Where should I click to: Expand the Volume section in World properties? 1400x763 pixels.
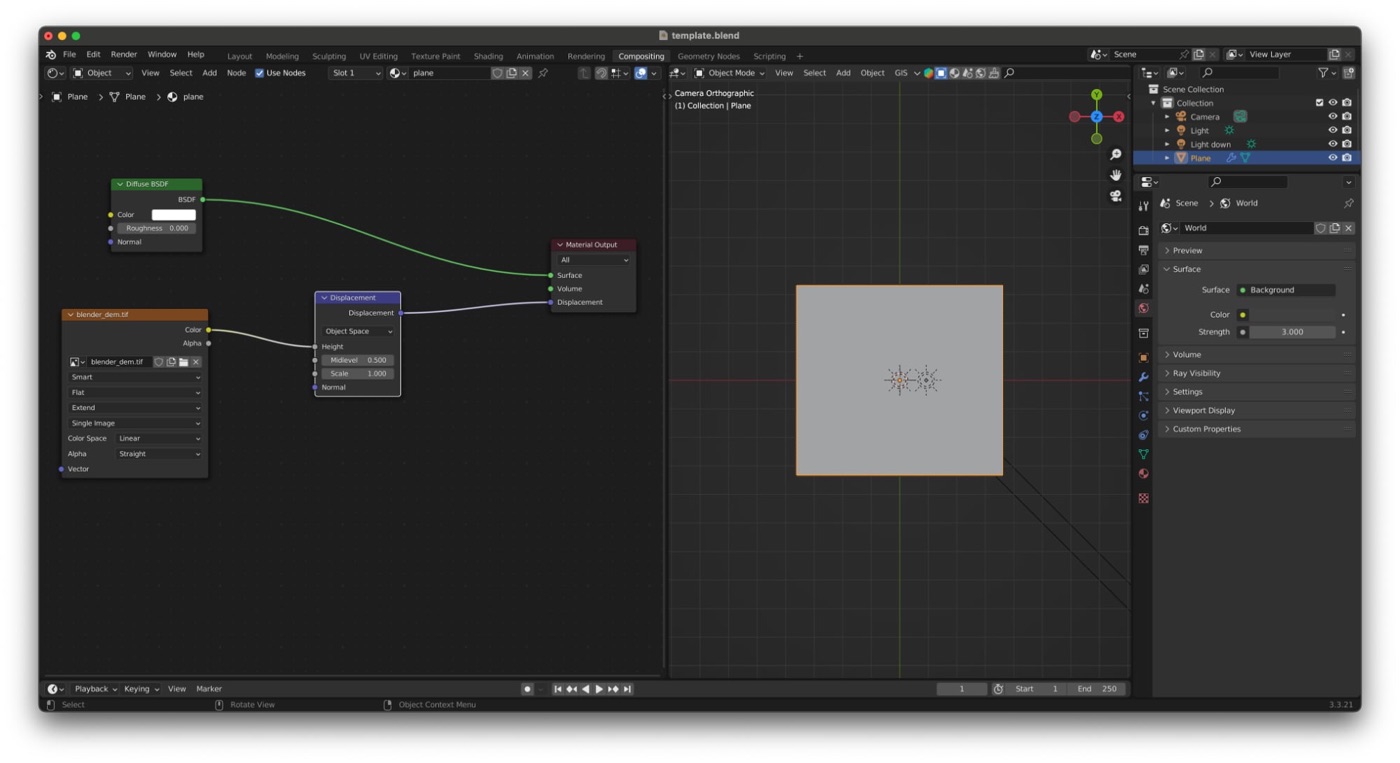pos(1186,354)
